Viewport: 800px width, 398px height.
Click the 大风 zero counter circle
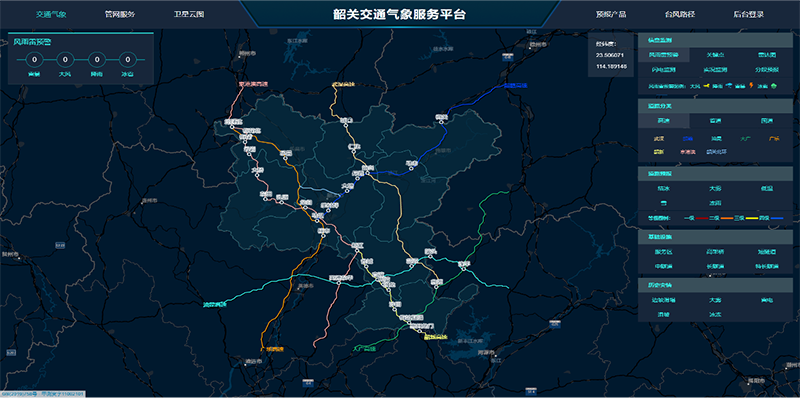pyautogui.click(x=65, y=60)
